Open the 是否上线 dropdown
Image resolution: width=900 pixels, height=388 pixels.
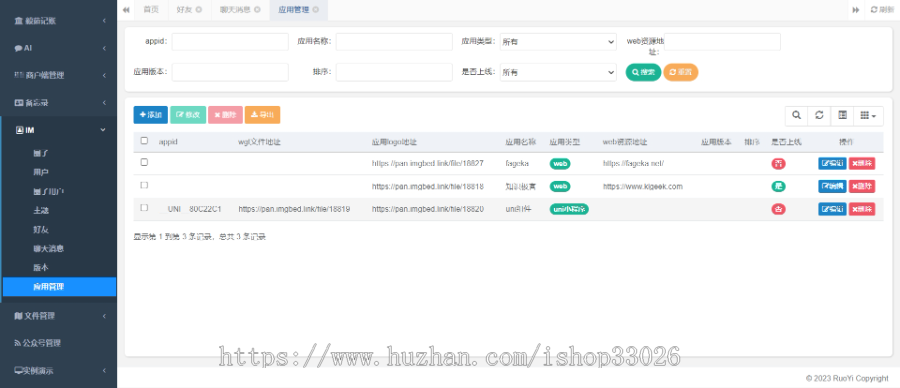[x=558, y=72]
